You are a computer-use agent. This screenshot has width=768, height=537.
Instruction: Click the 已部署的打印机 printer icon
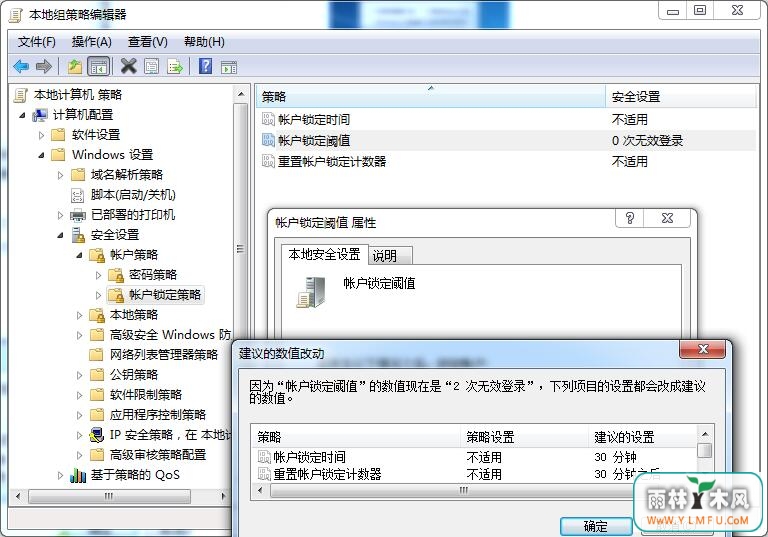click(x=77, y=215)
